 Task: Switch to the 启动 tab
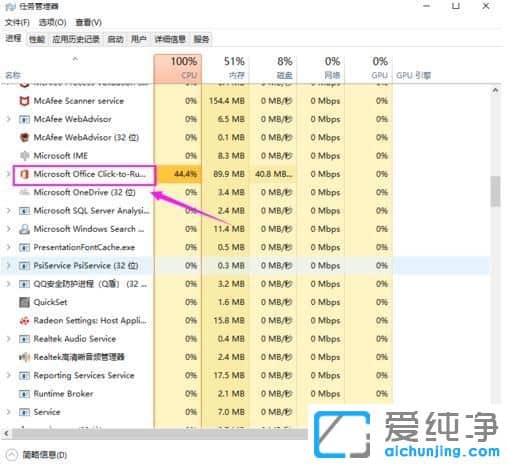[x=115, y=39]
